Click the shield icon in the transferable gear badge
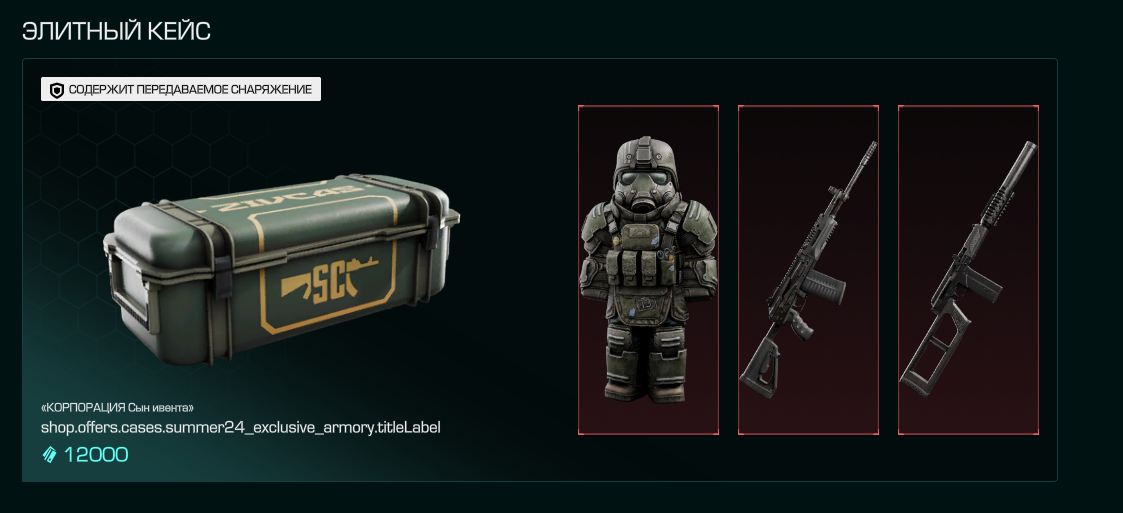 (x=57, y=90)
